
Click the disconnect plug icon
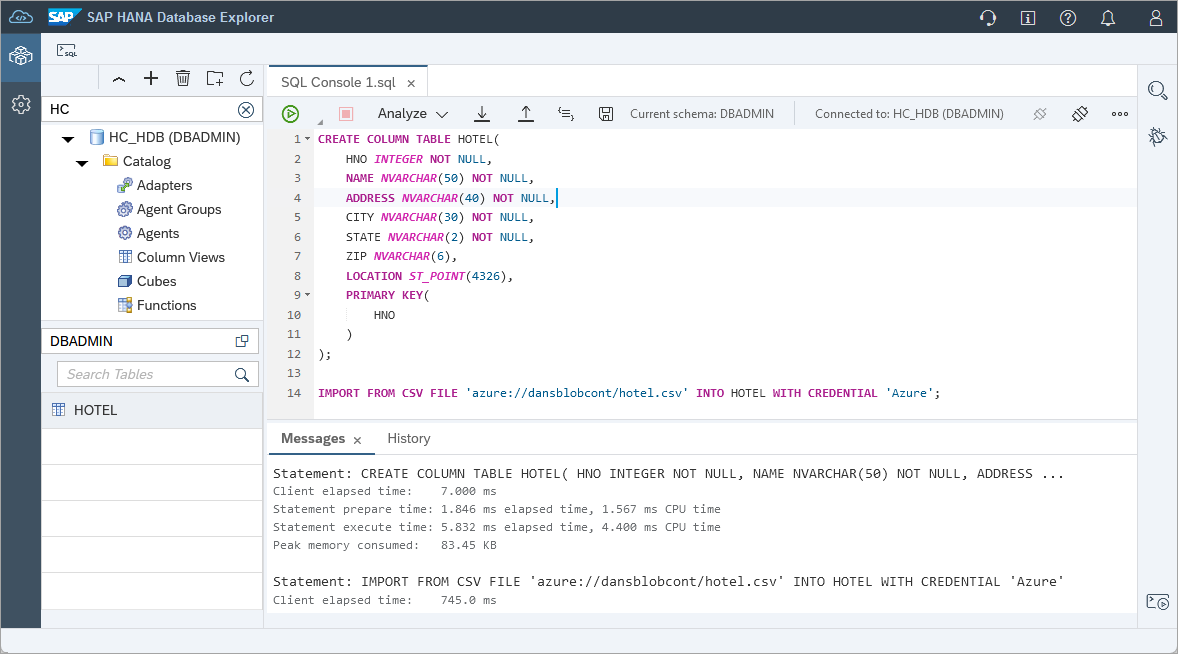(1040, 114)
